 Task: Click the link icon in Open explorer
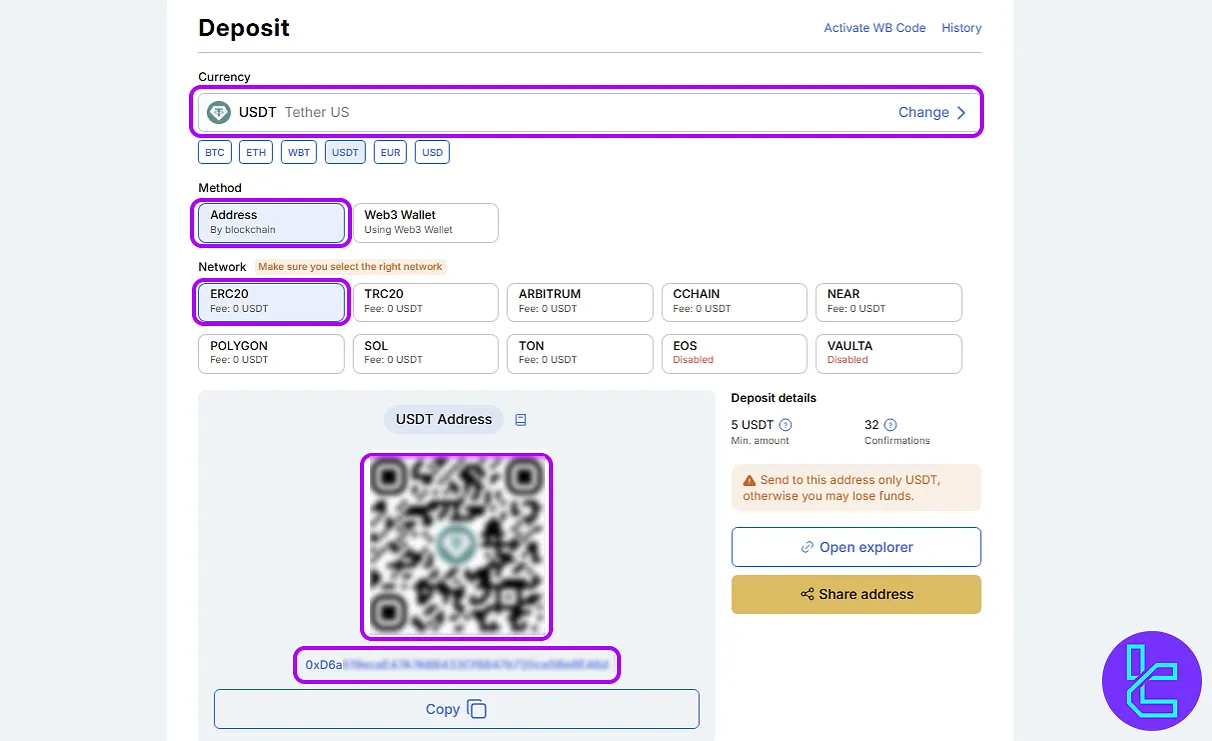807,547
